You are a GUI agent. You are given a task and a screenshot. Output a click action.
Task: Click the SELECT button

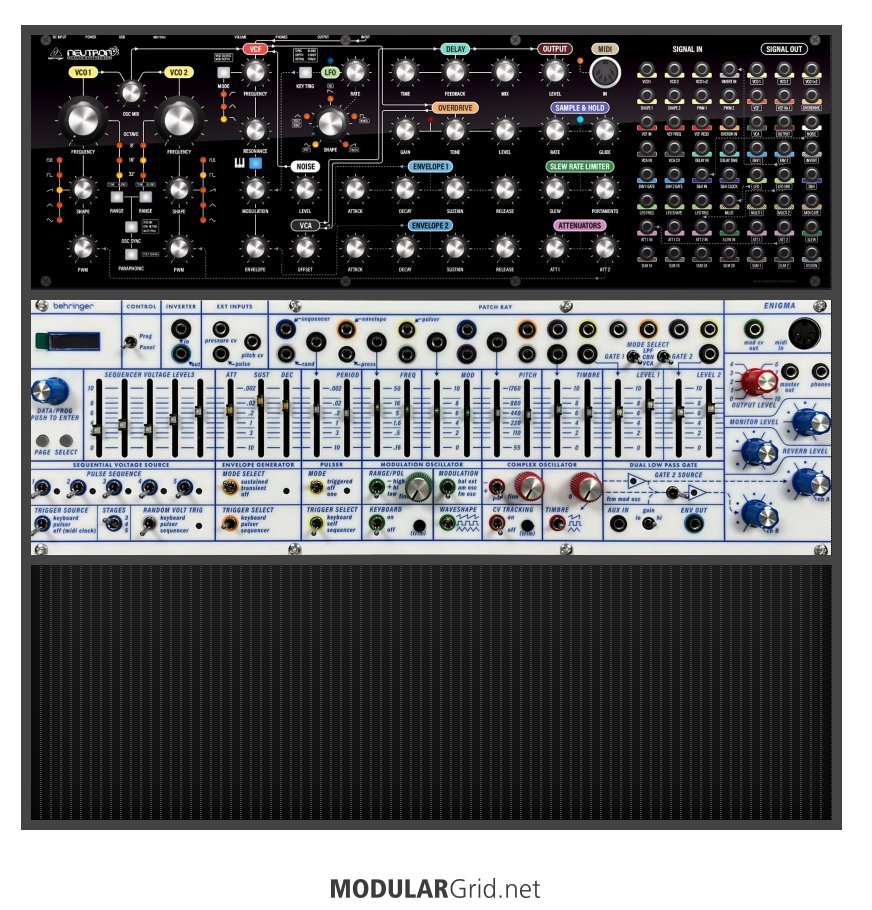(66, 440)
